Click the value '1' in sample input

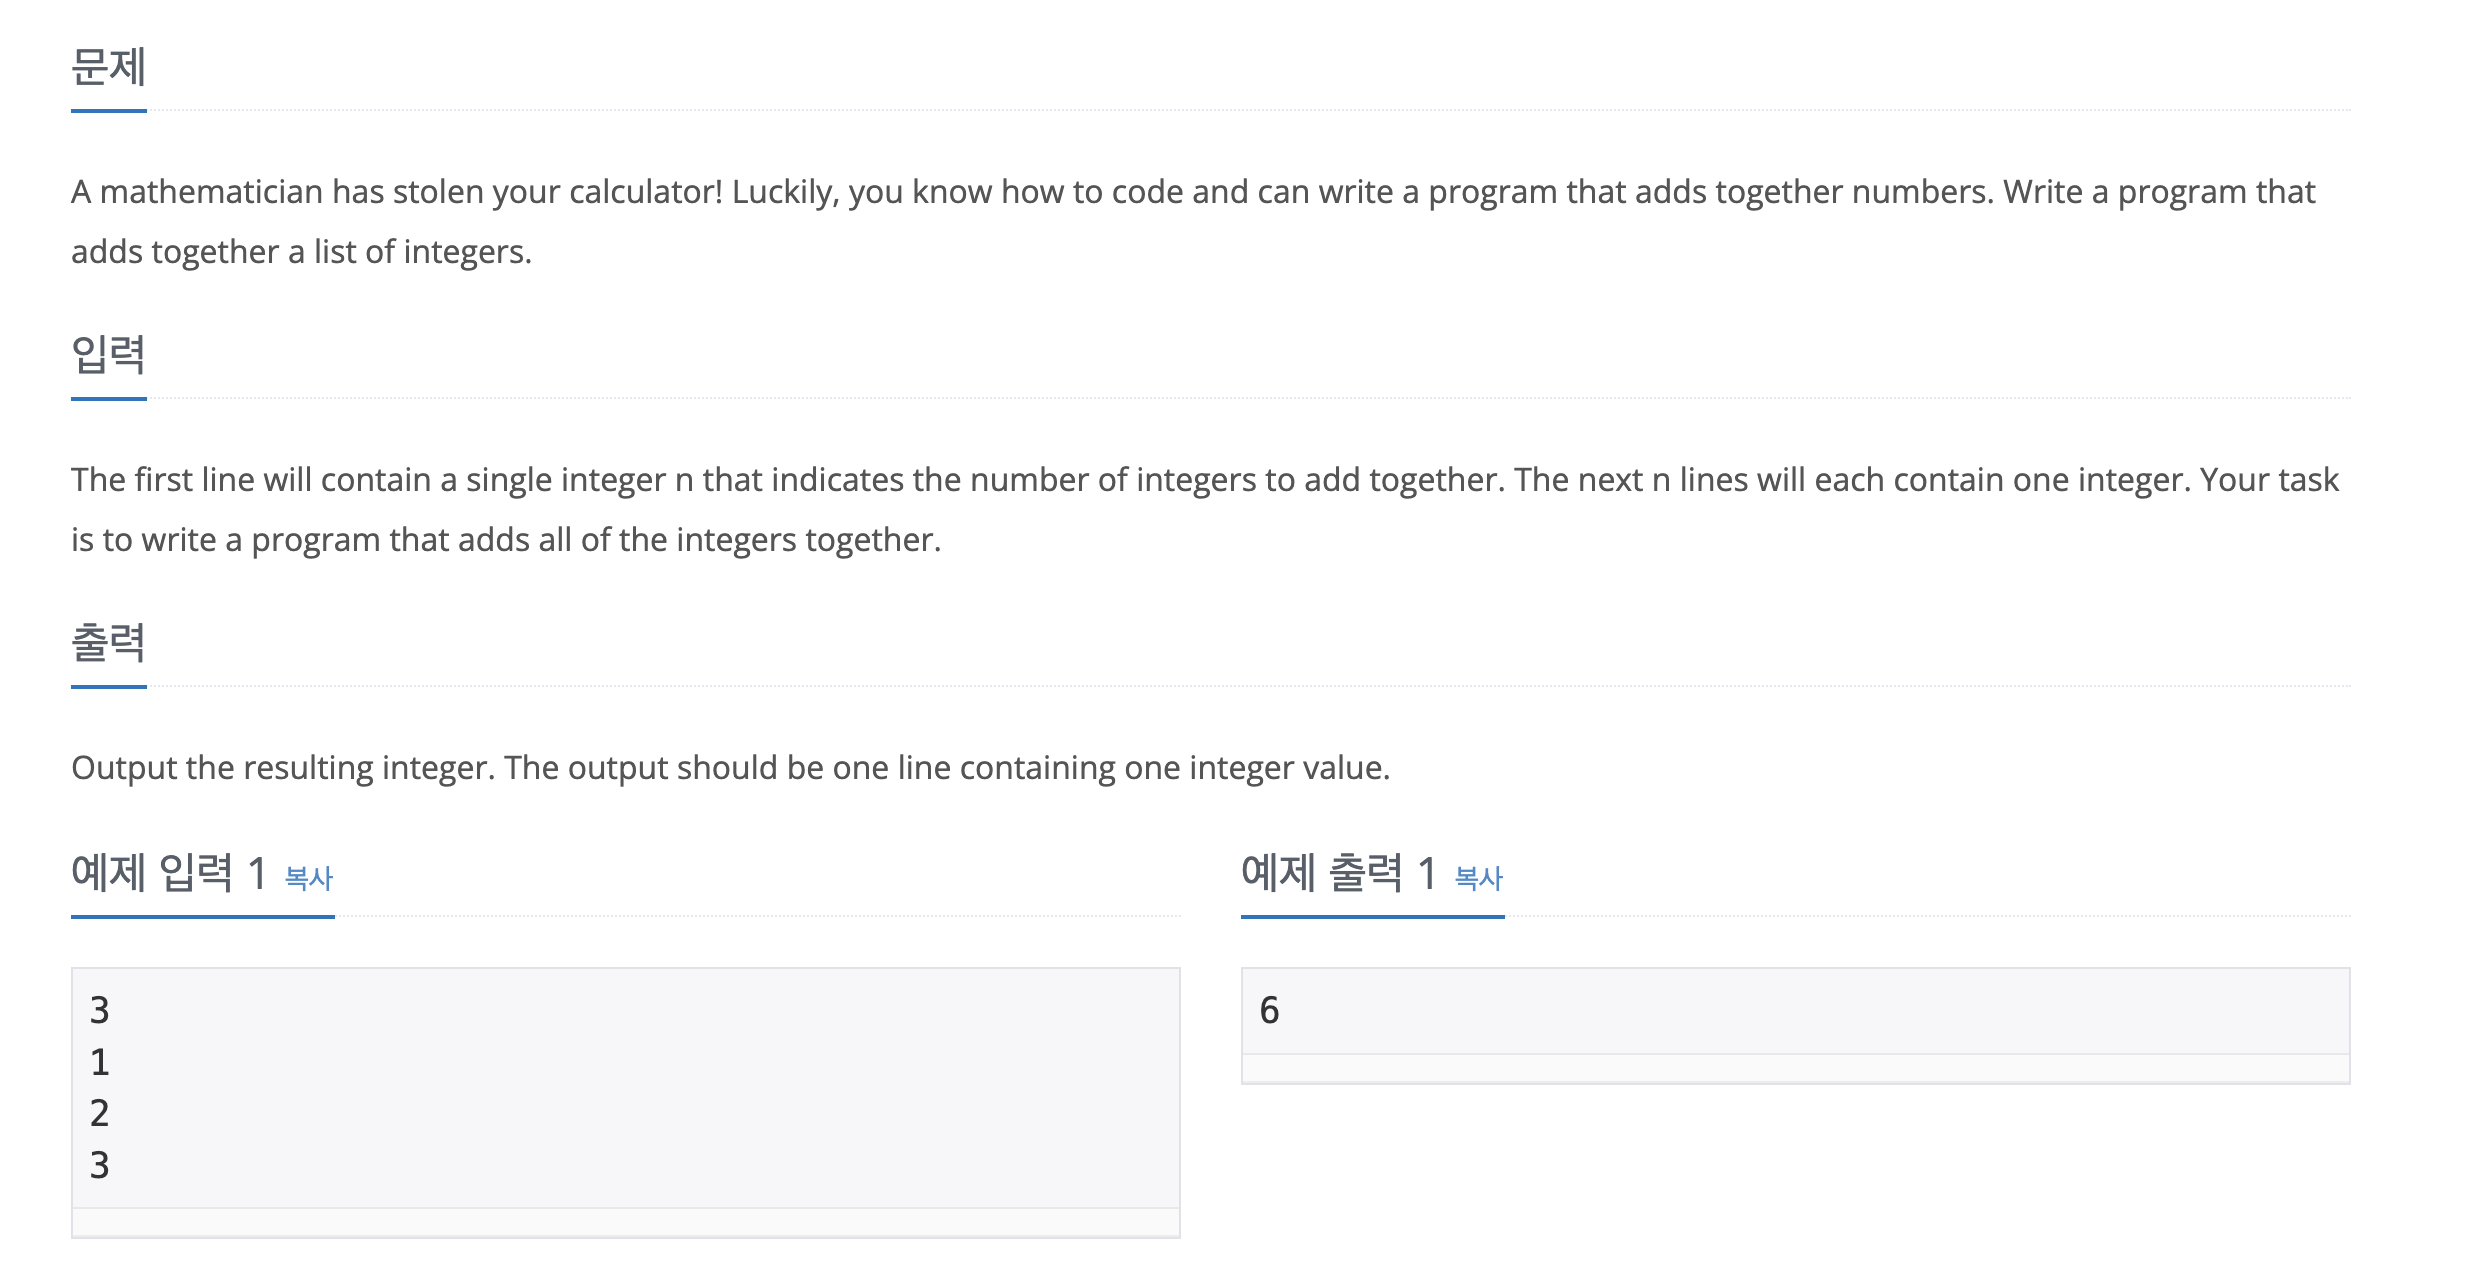100,1062
